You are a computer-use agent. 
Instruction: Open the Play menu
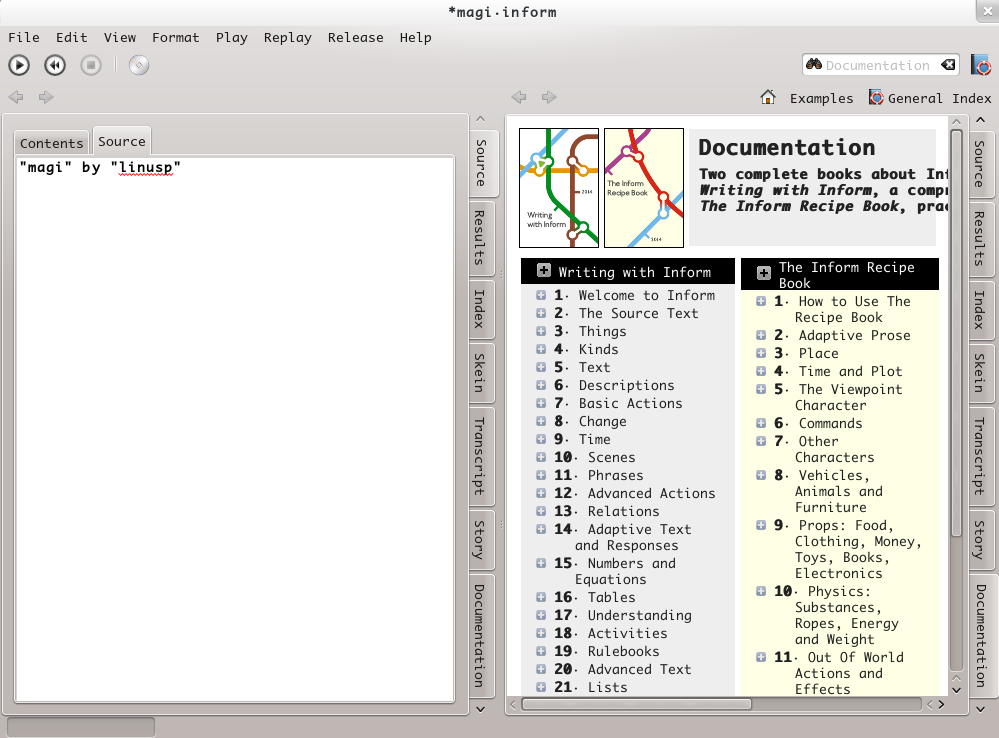(x=231, y=38)
